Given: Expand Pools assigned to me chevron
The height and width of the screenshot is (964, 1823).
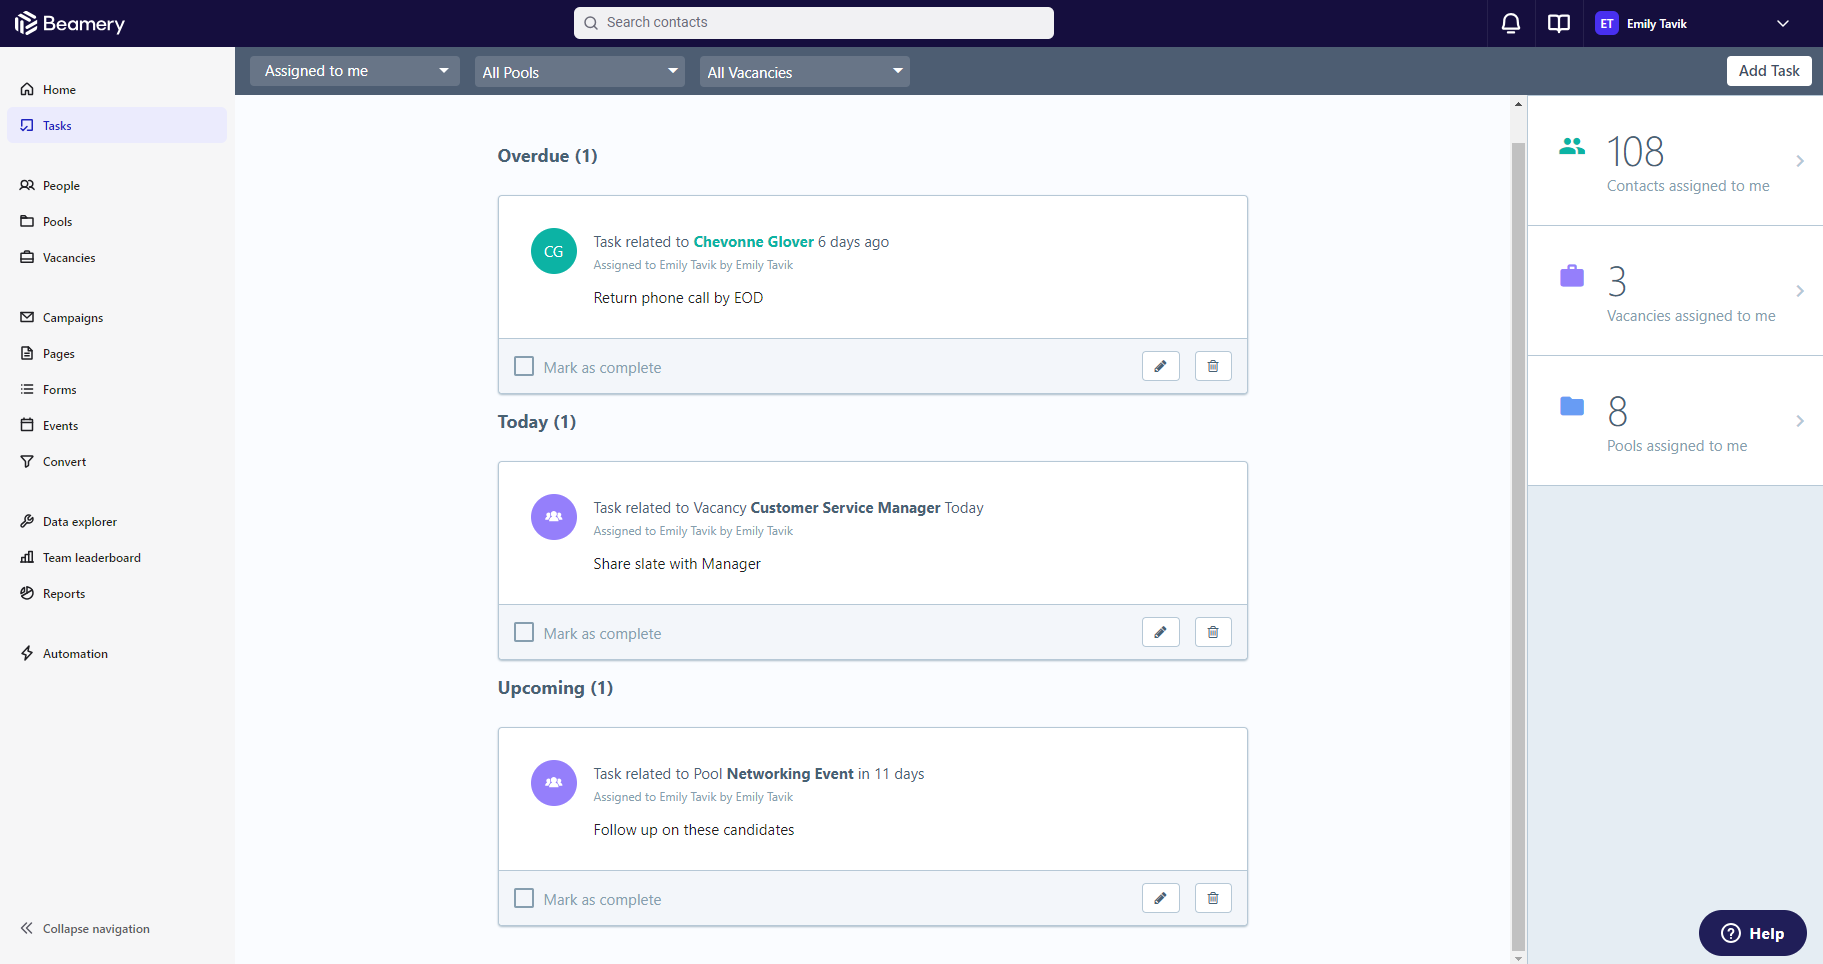Looking at the screenshot, I should click(1800, 421).
